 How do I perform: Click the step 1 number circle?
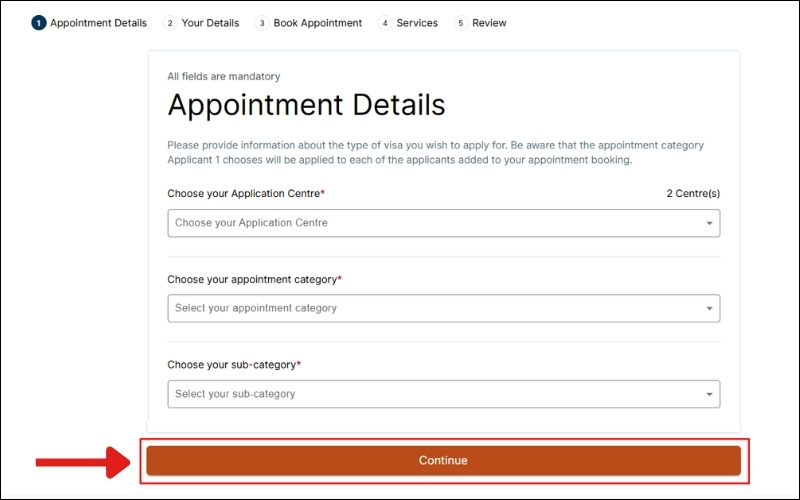pos(39,23)
